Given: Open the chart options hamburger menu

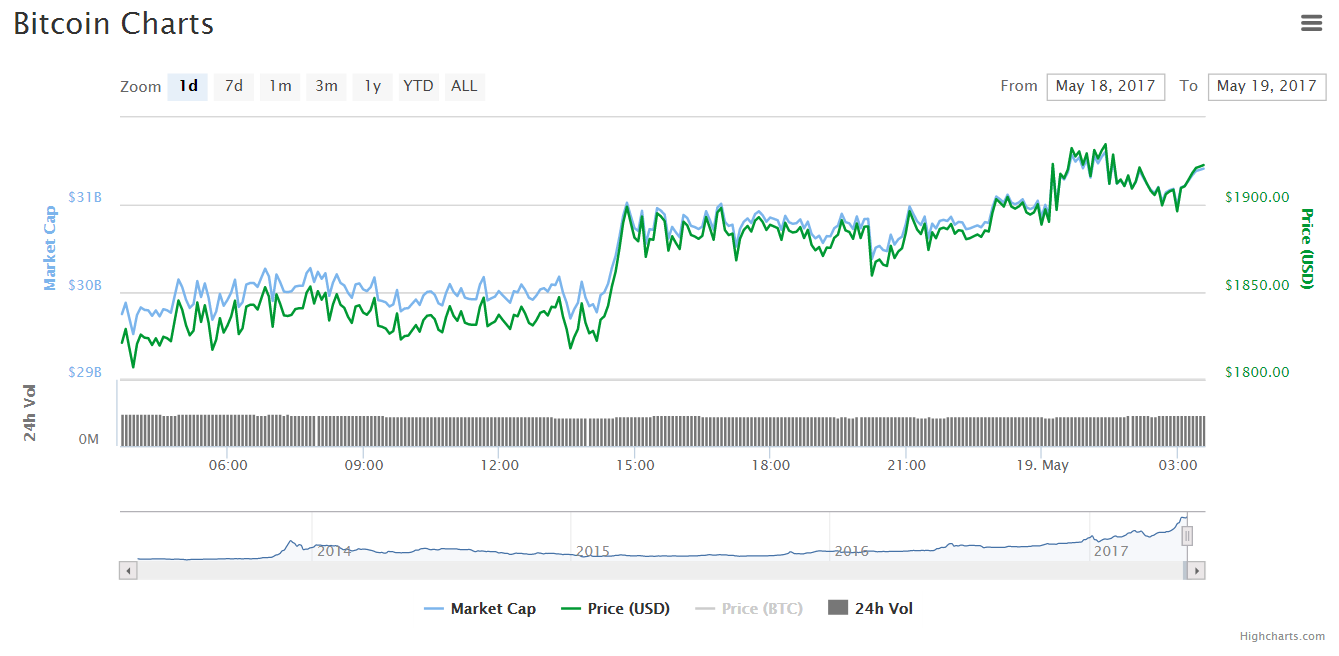Looking at the screenshot, I should point(1311,22).
